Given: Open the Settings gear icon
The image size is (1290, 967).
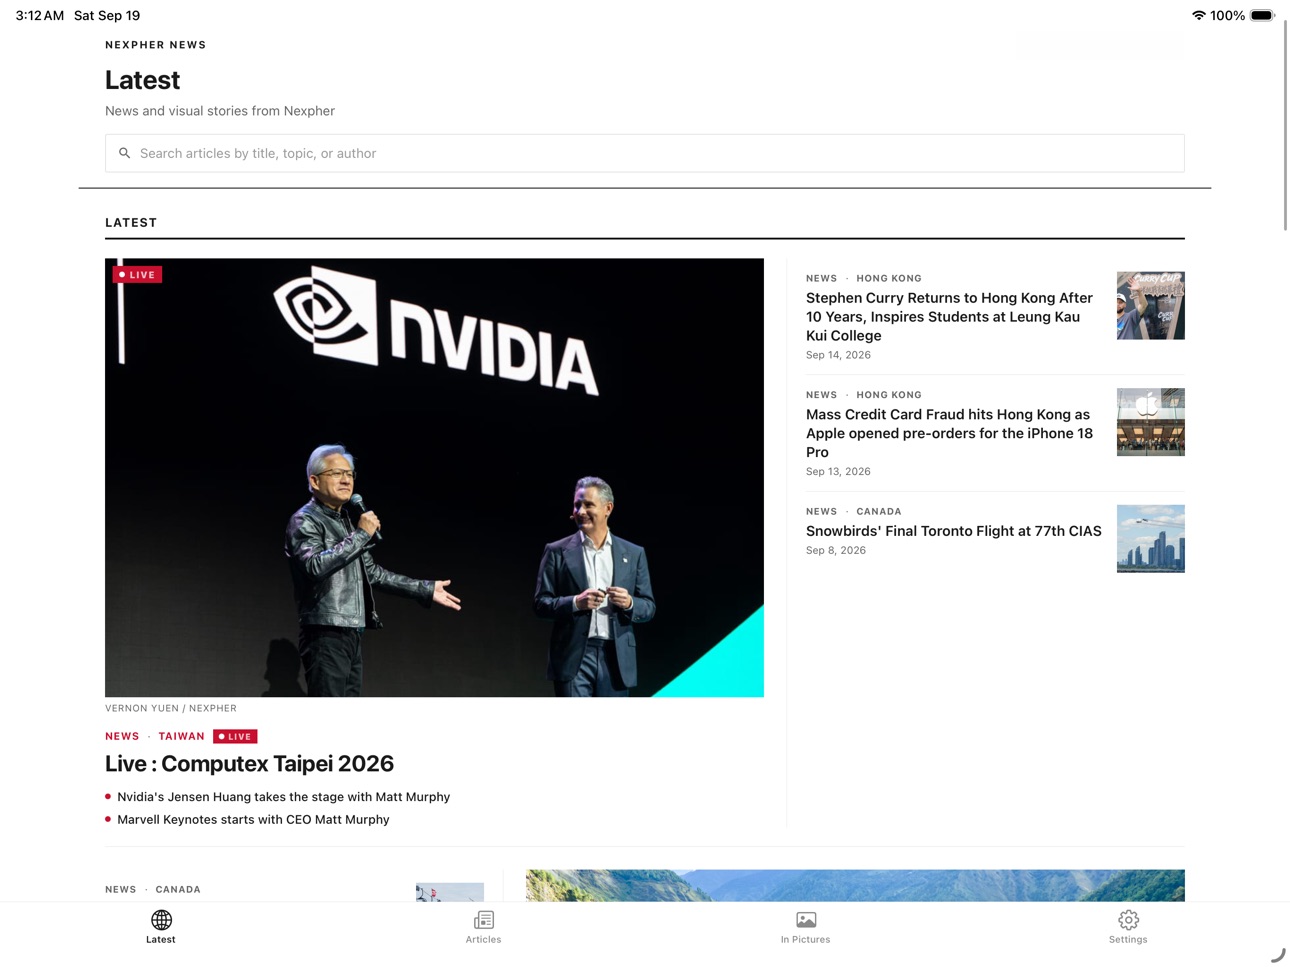Looking at the screenshot, I should point(1128,919).
